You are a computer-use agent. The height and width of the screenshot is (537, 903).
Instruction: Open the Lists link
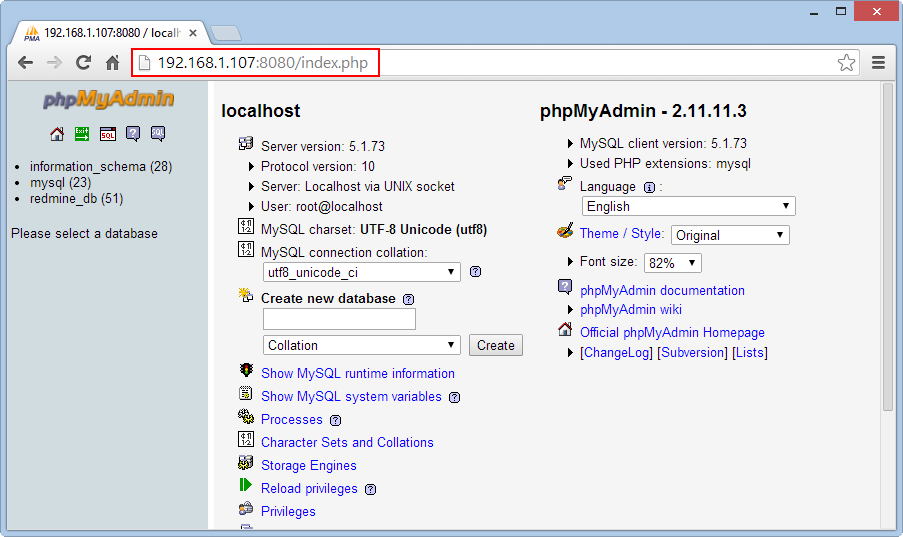click(750, 353)
